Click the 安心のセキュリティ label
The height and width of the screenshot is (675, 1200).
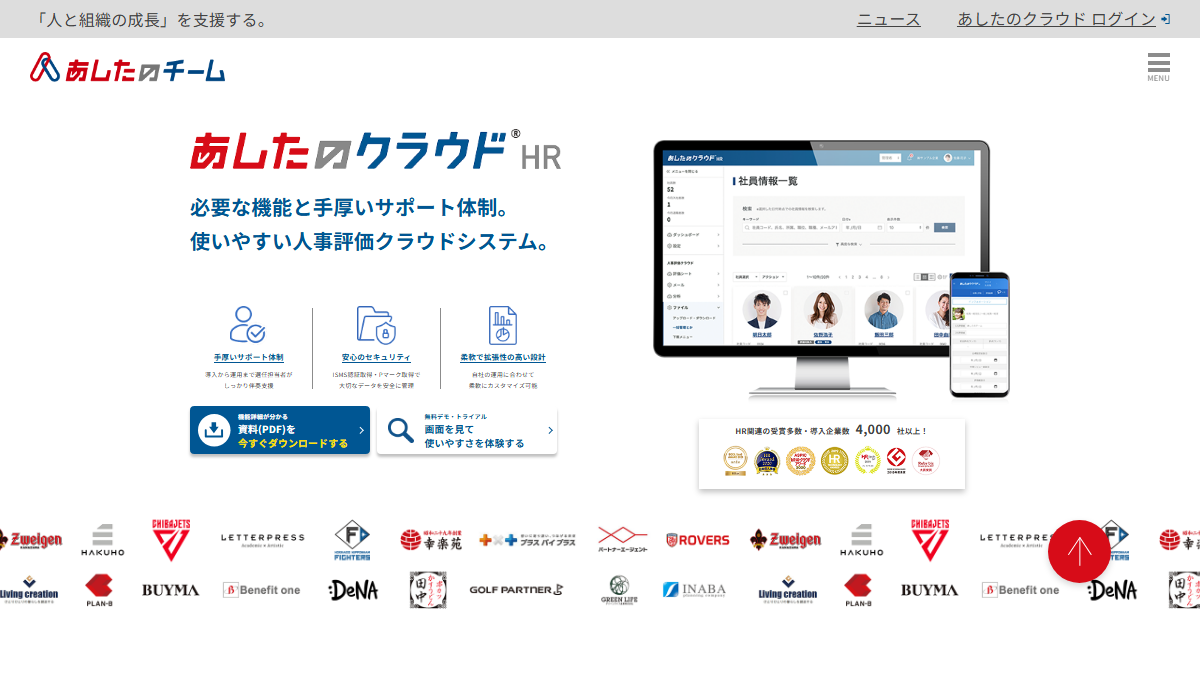coord(376,357)
